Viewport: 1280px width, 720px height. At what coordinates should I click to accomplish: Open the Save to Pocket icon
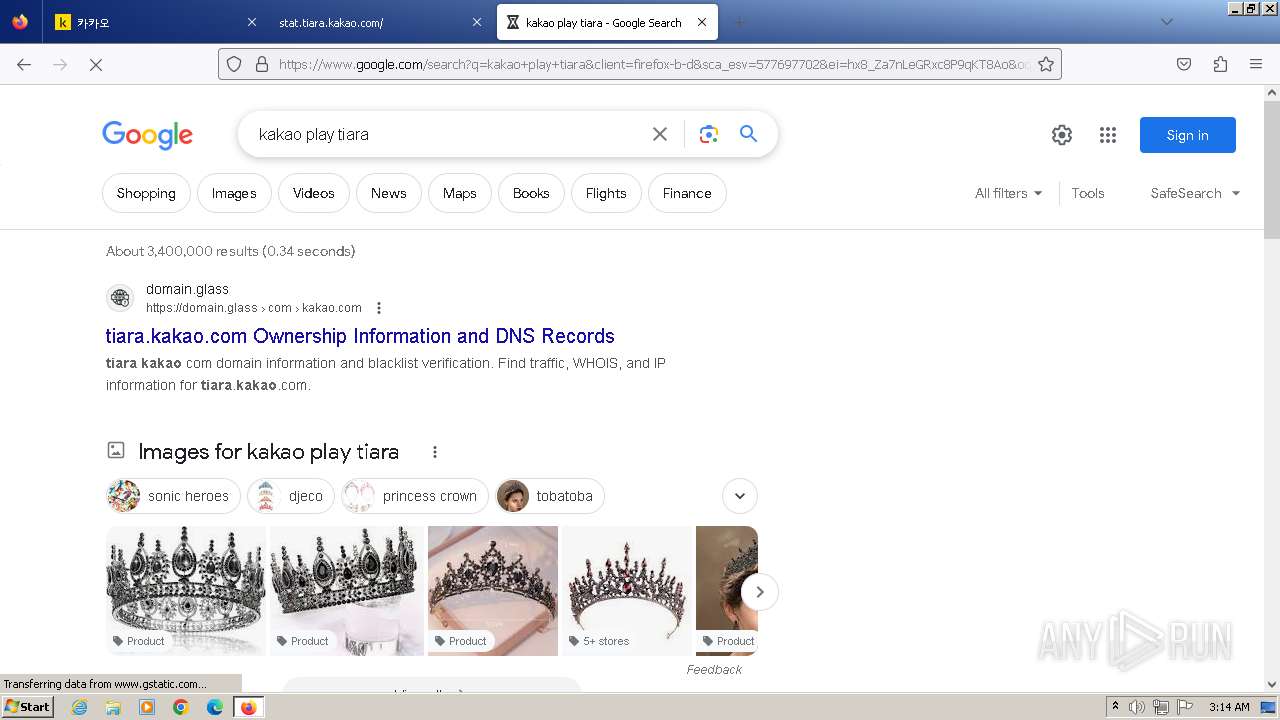click(x=1184, y=64)
